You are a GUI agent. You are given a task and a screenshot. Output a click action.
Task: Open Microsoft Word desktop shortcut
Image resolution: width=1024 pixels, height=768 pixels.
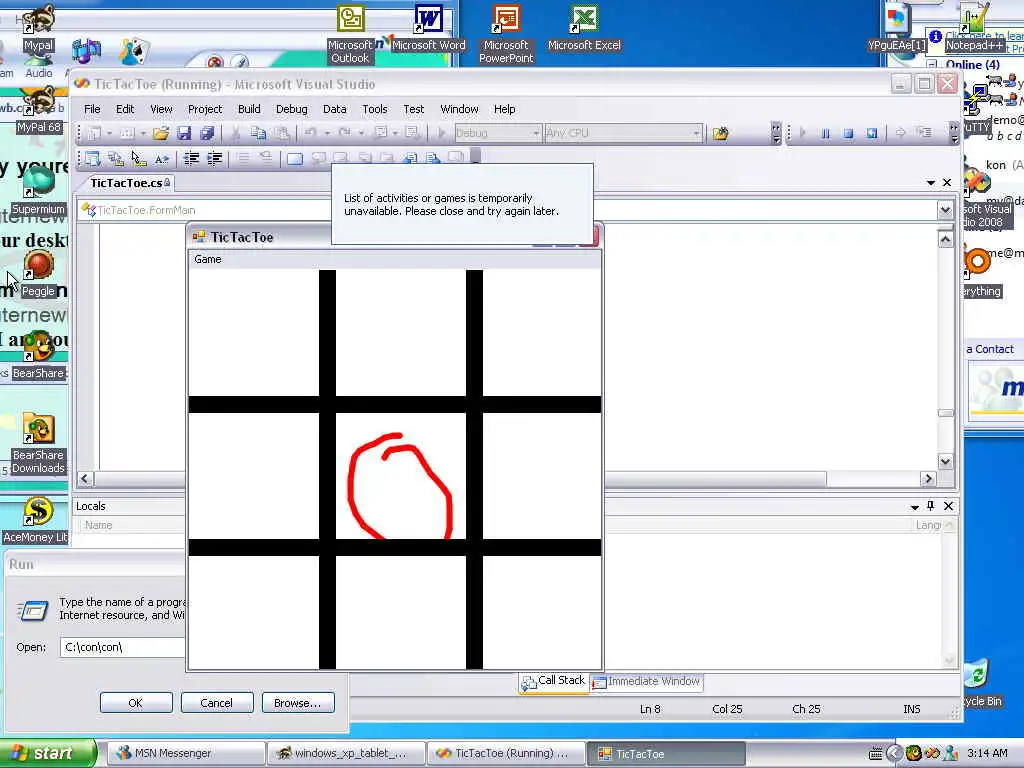point(428,27)
